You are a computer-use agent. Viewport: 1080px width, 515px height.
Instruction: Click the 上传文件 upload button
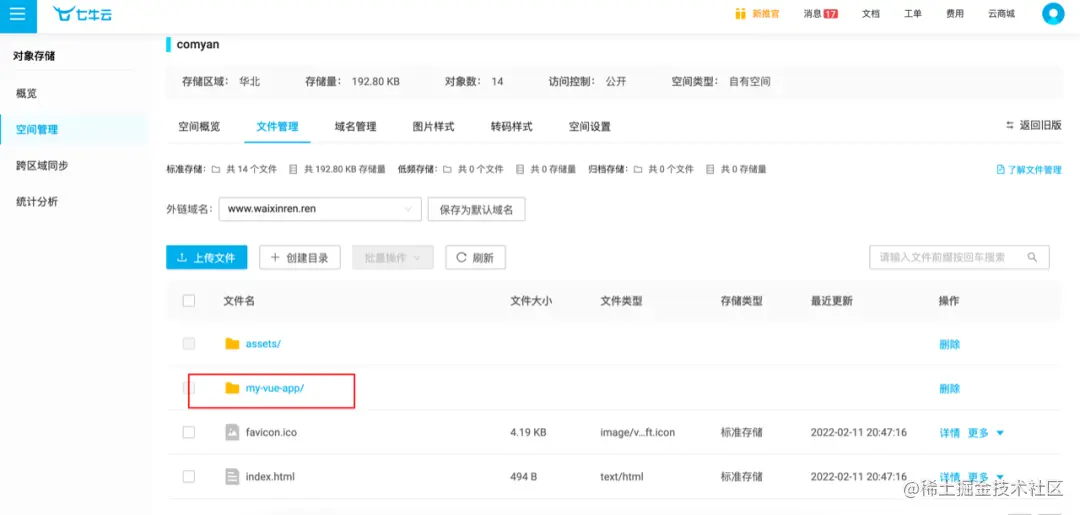[x=206, y=258]
